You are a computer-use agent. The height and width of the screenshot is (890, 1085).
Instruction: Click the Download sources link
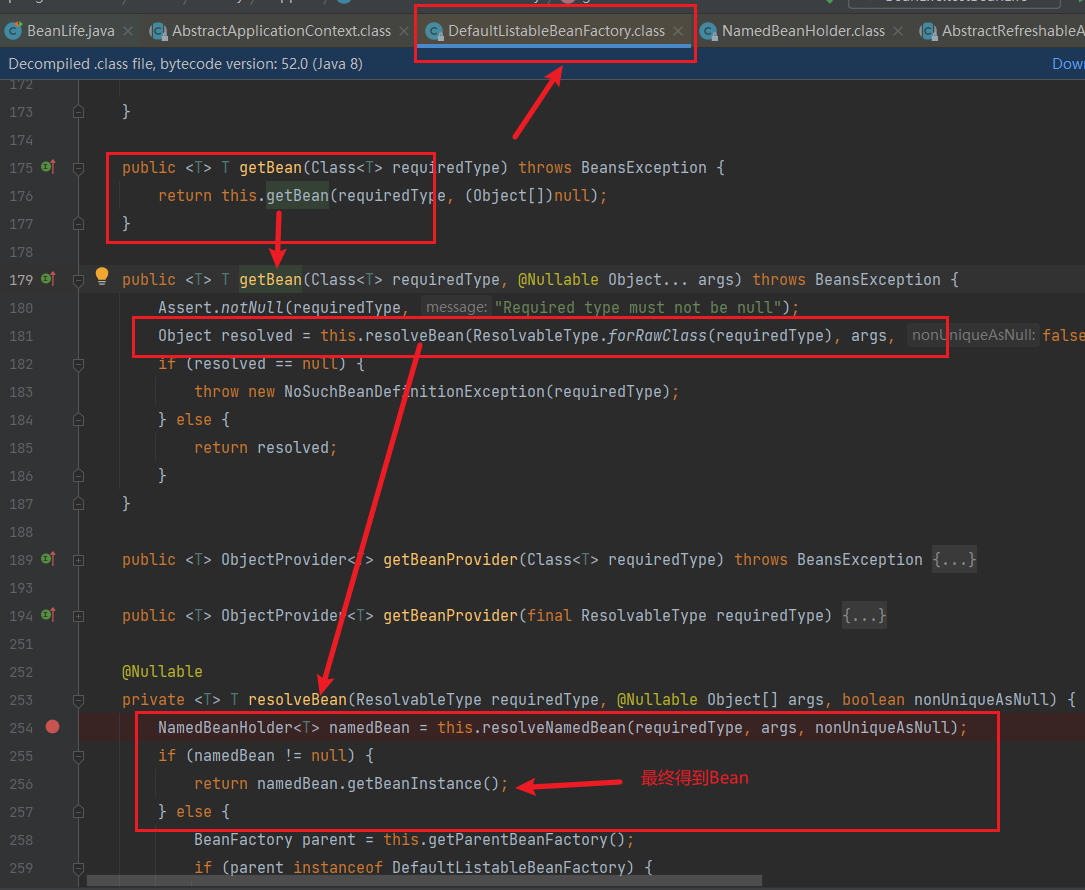(x=1067, y=64)
